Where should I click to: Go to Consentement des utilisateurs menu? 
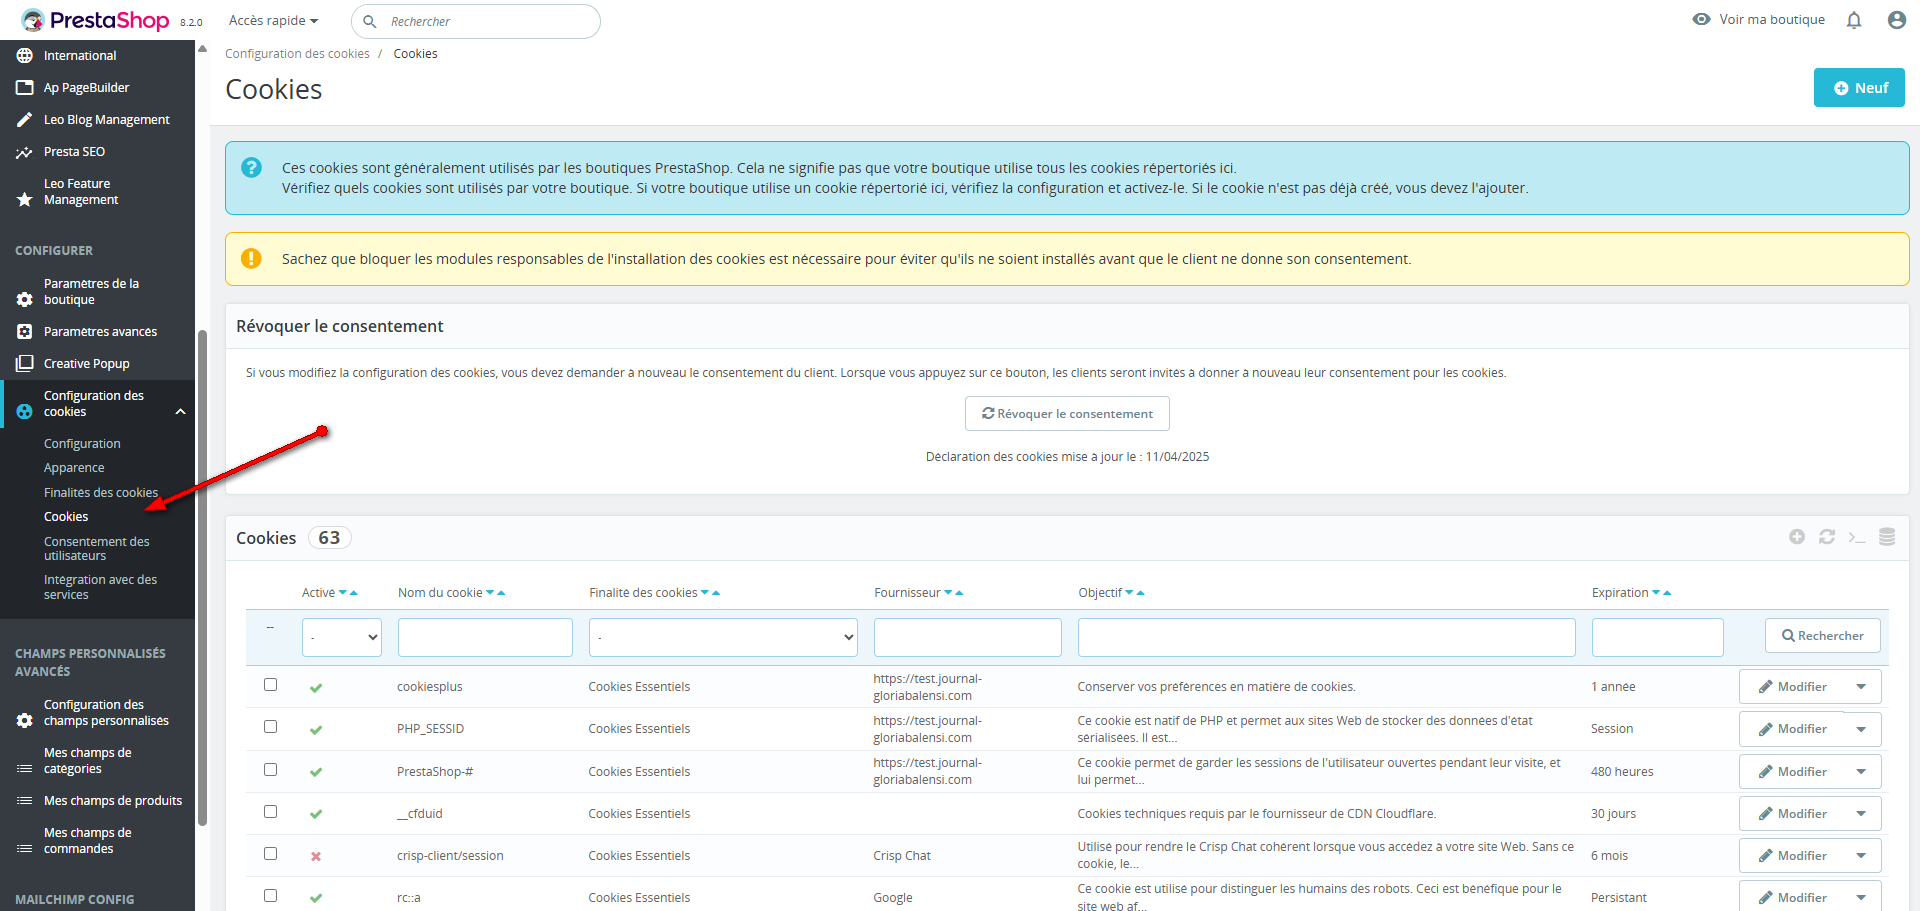[96, 548]
